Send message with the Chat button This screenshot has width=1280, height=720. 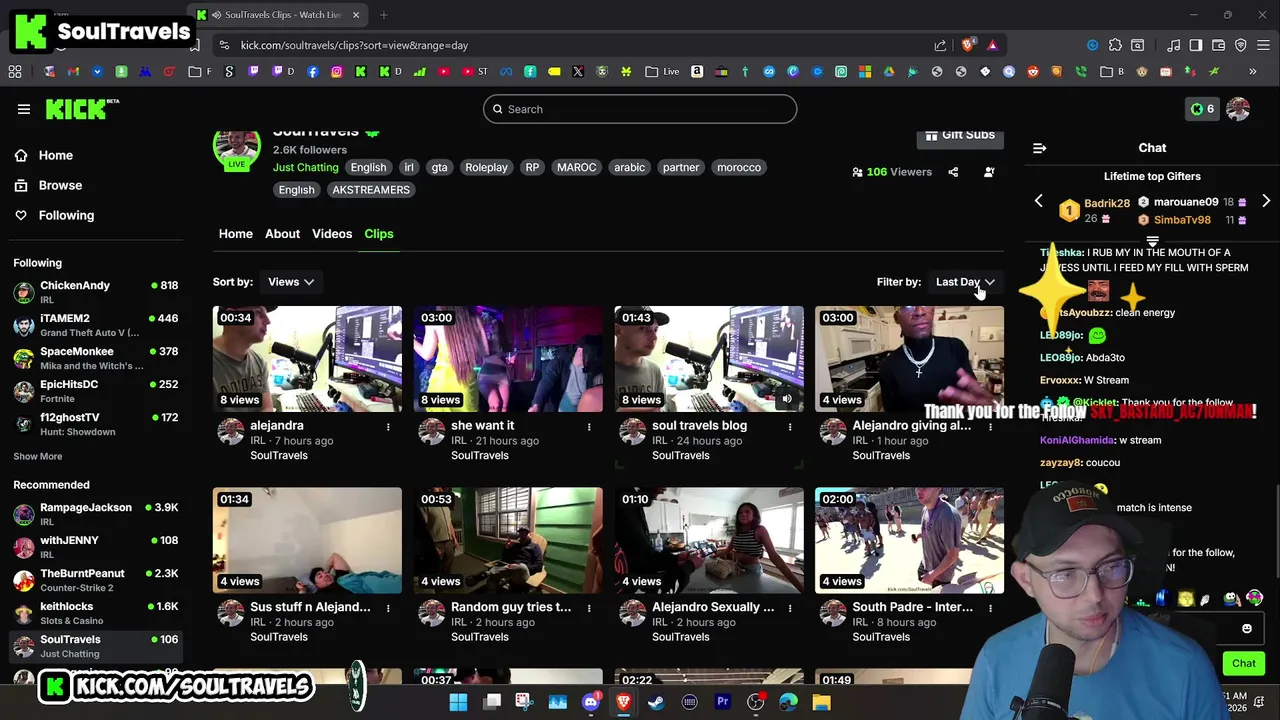click(1243, 663)
